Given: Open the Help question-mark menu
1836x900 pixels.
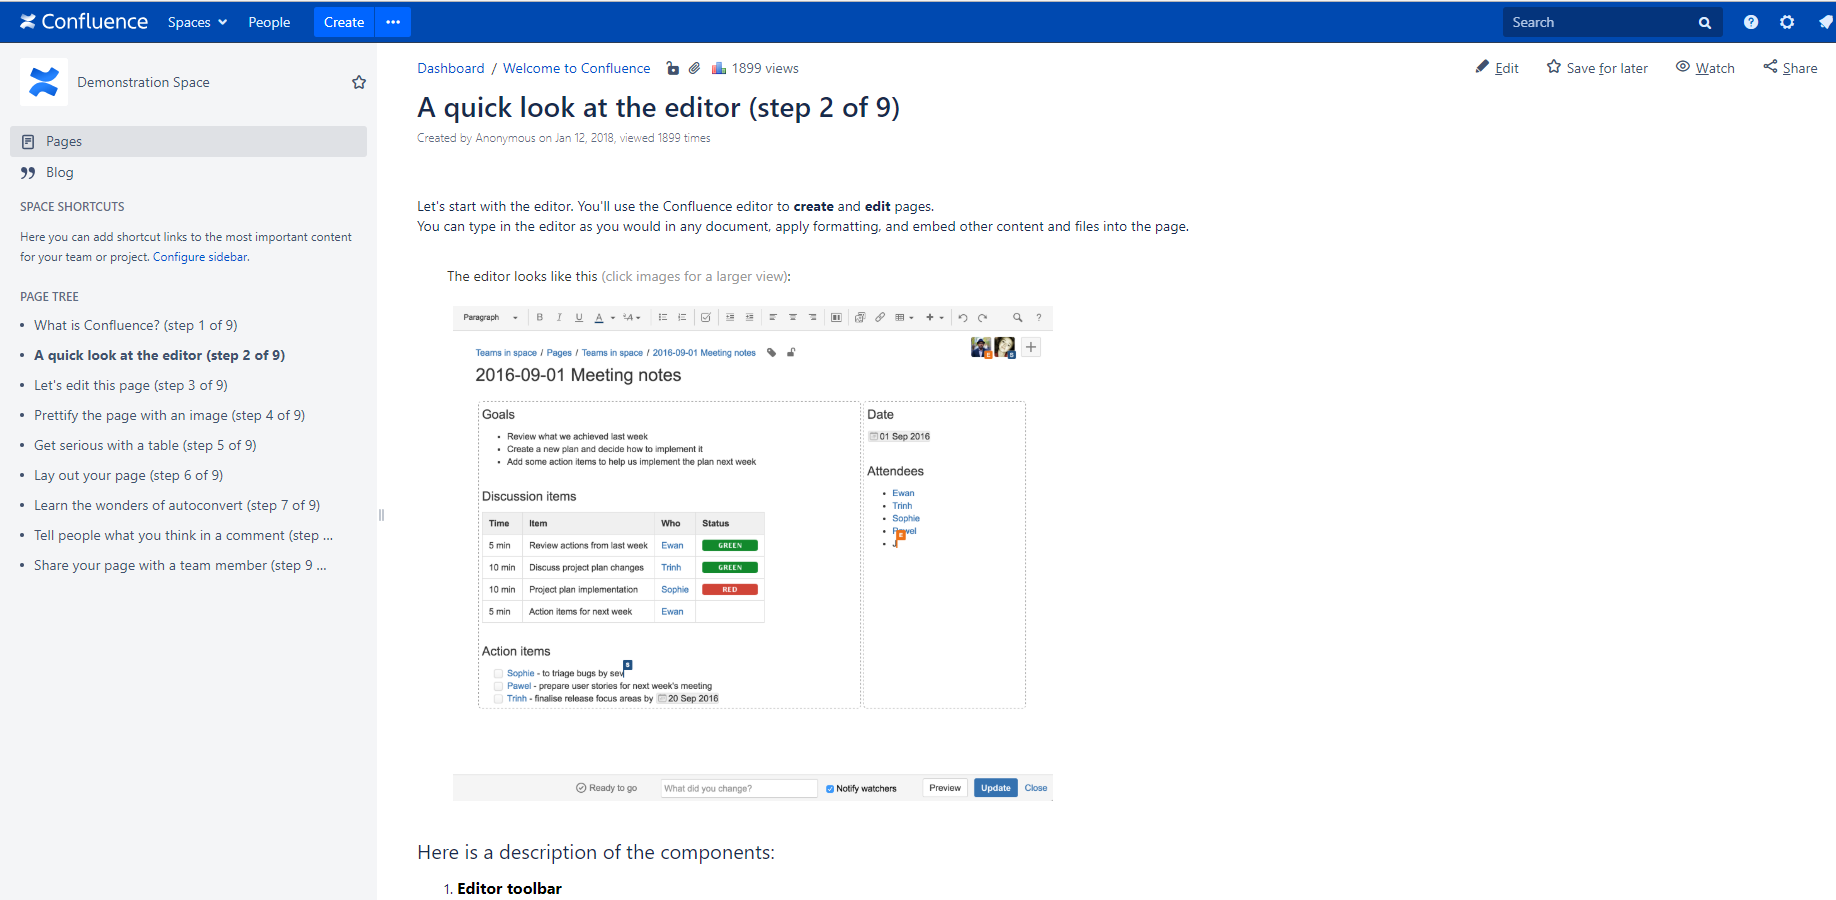Looking at the screenshot, I should pyautogui.click(x=1751, y=22).
